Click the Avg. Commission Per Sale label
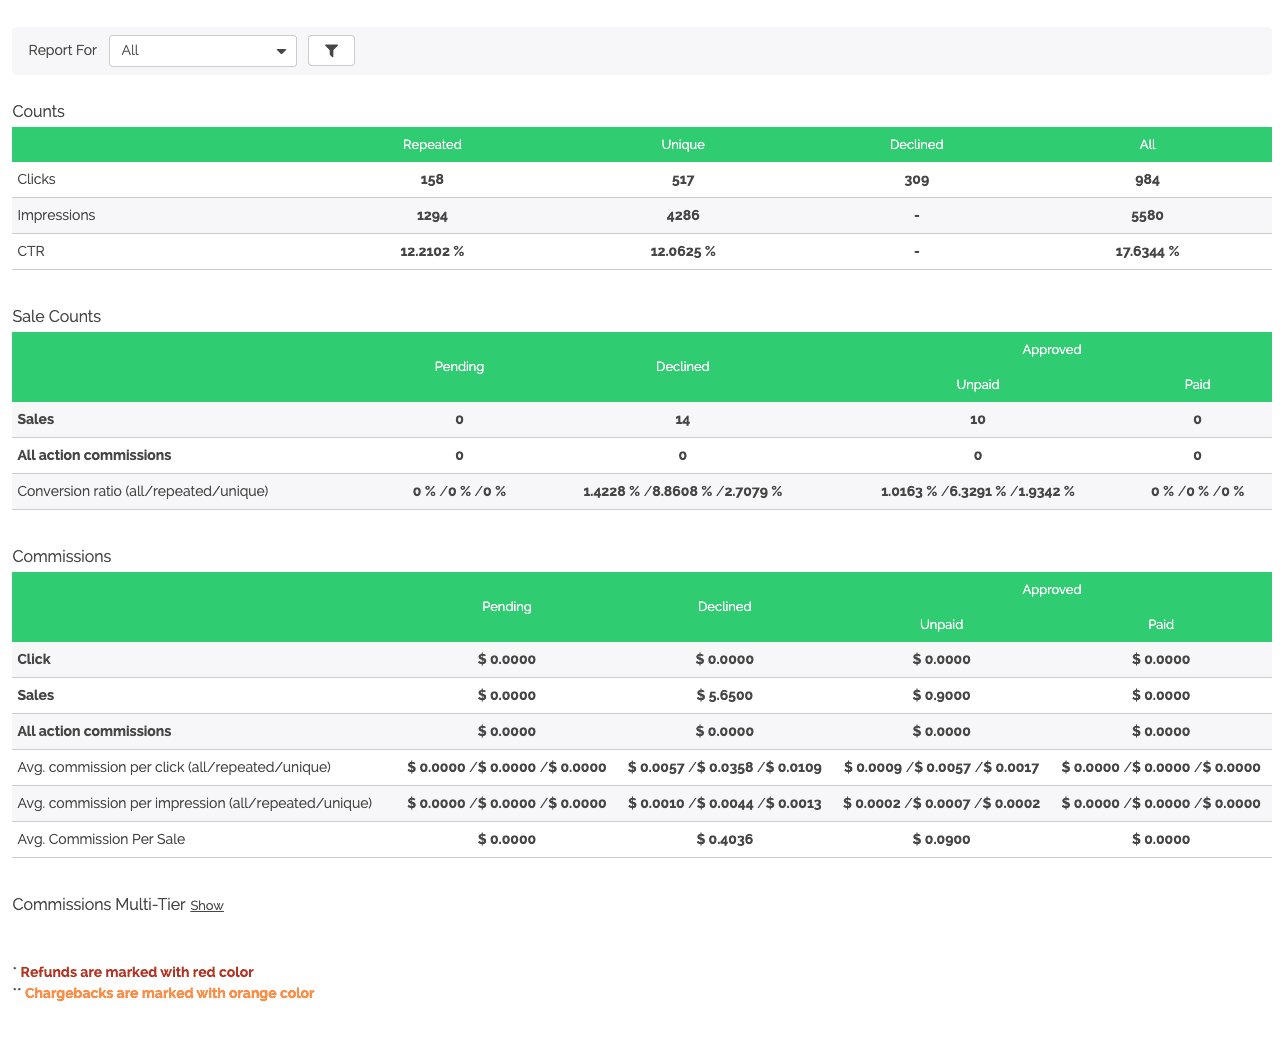Screen dimensions: 1285x1050 point(101,839)
